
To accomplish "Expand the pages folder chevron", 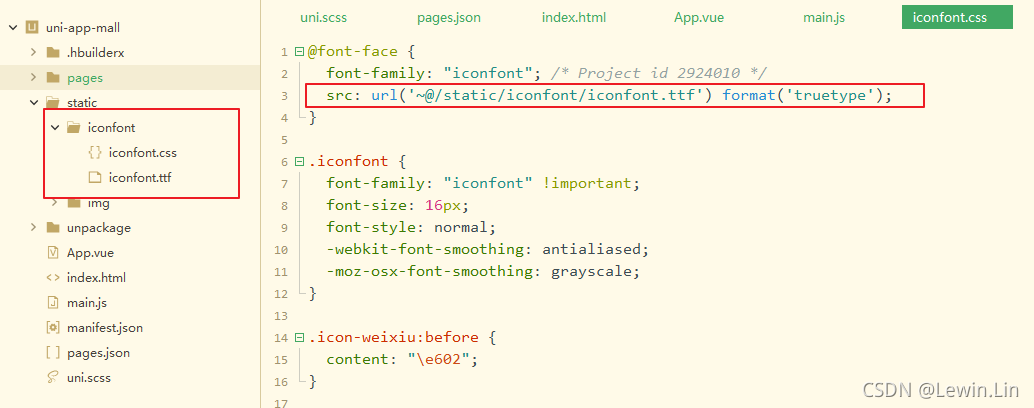I will click(x=33, y=78).
